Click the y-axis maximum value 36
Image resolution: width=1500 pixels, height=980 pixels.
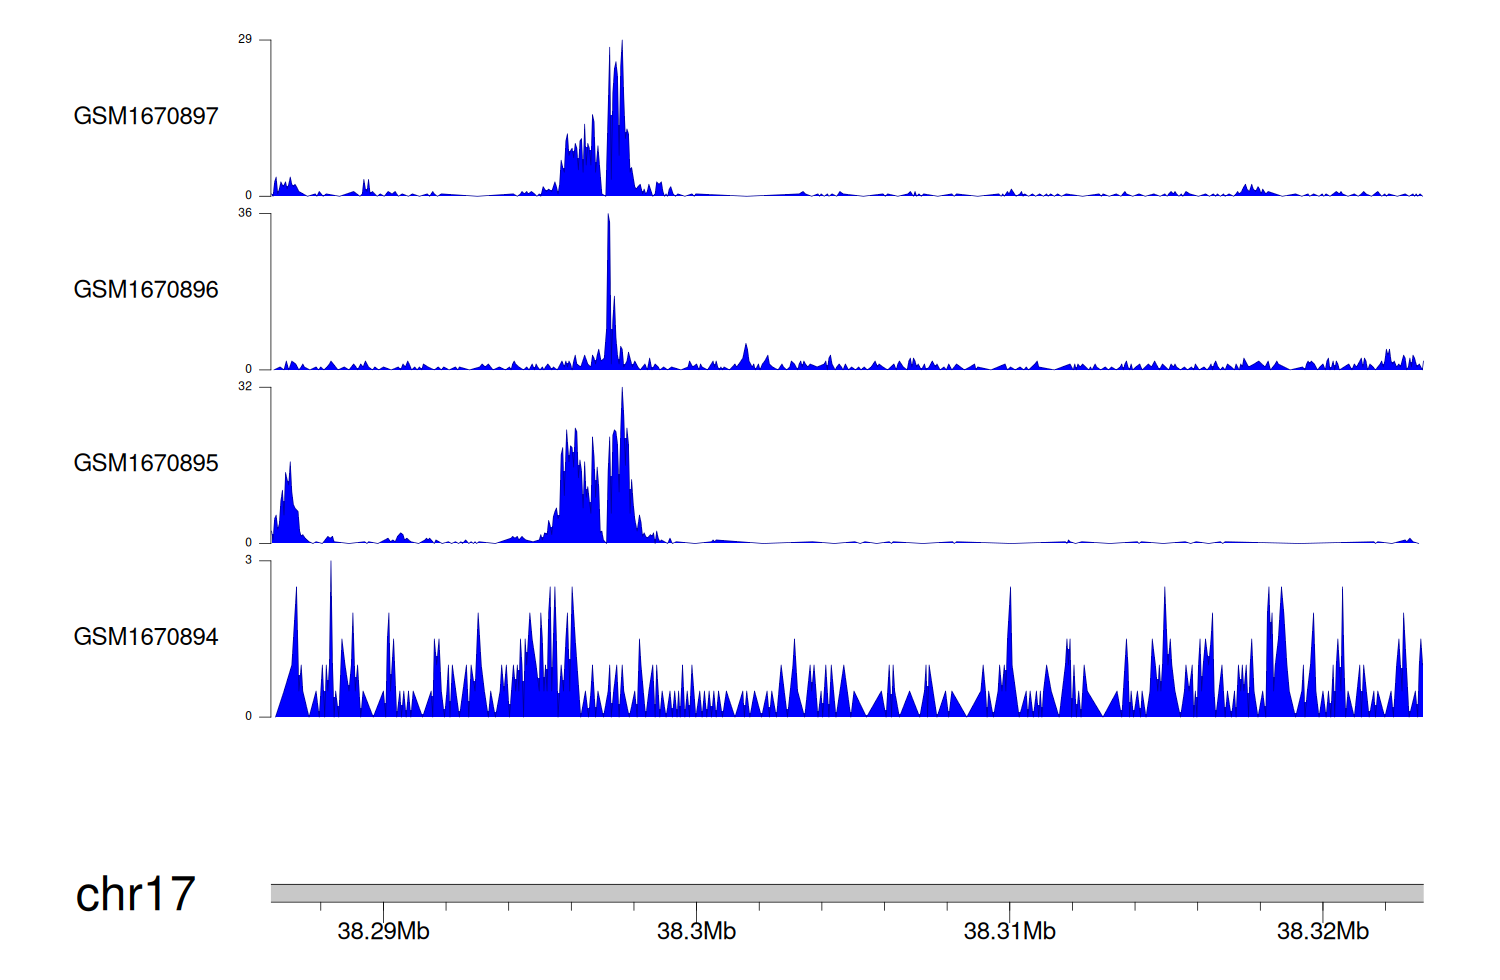point(245,213)
